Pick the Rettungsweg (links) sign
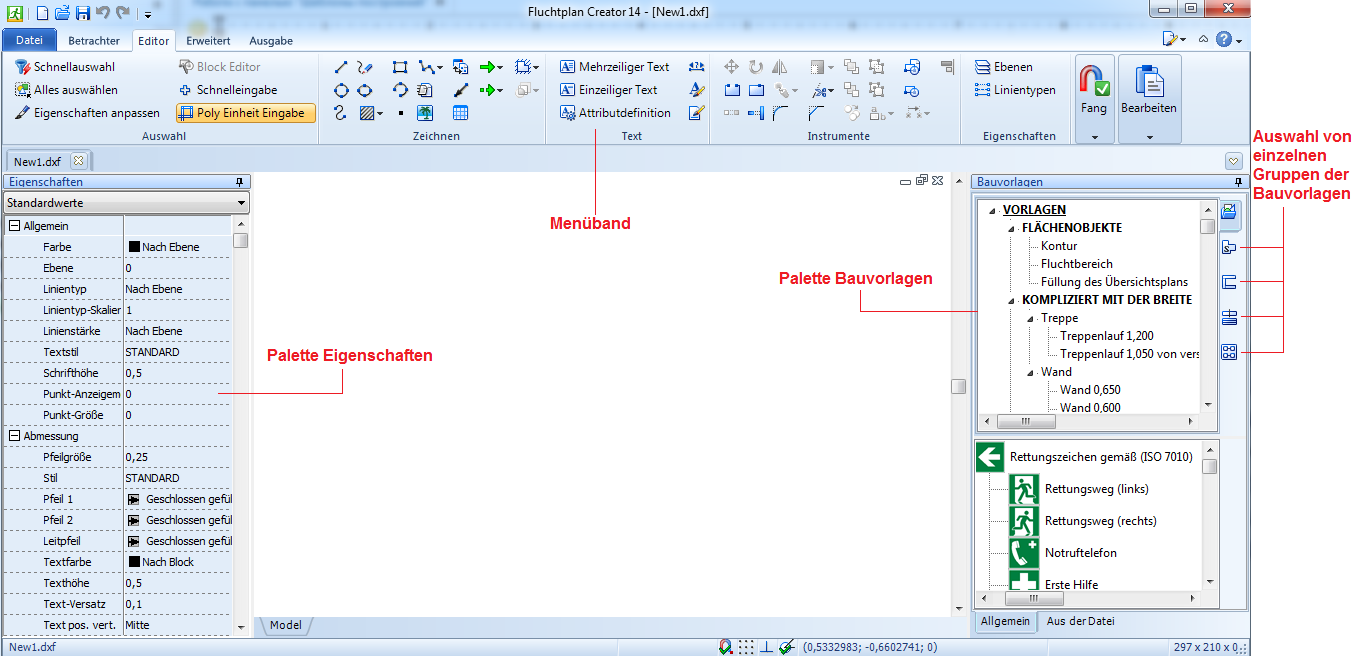 pos(1023,489)
